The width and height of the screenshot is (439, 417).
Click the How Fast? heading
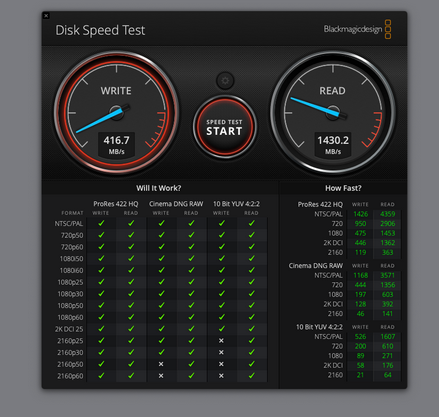[x=343, y=188]
